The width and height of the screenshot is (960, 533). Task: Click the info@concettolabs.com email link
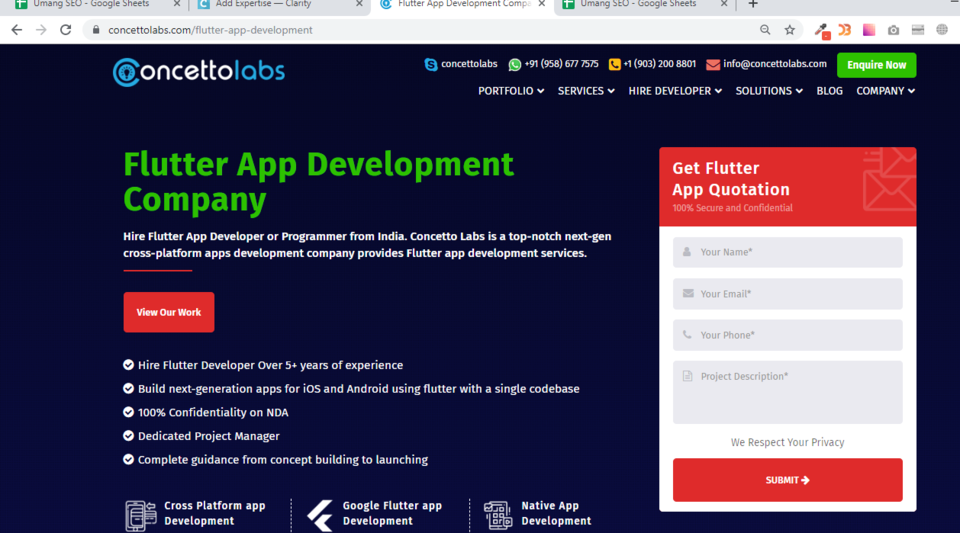(774, 64)
